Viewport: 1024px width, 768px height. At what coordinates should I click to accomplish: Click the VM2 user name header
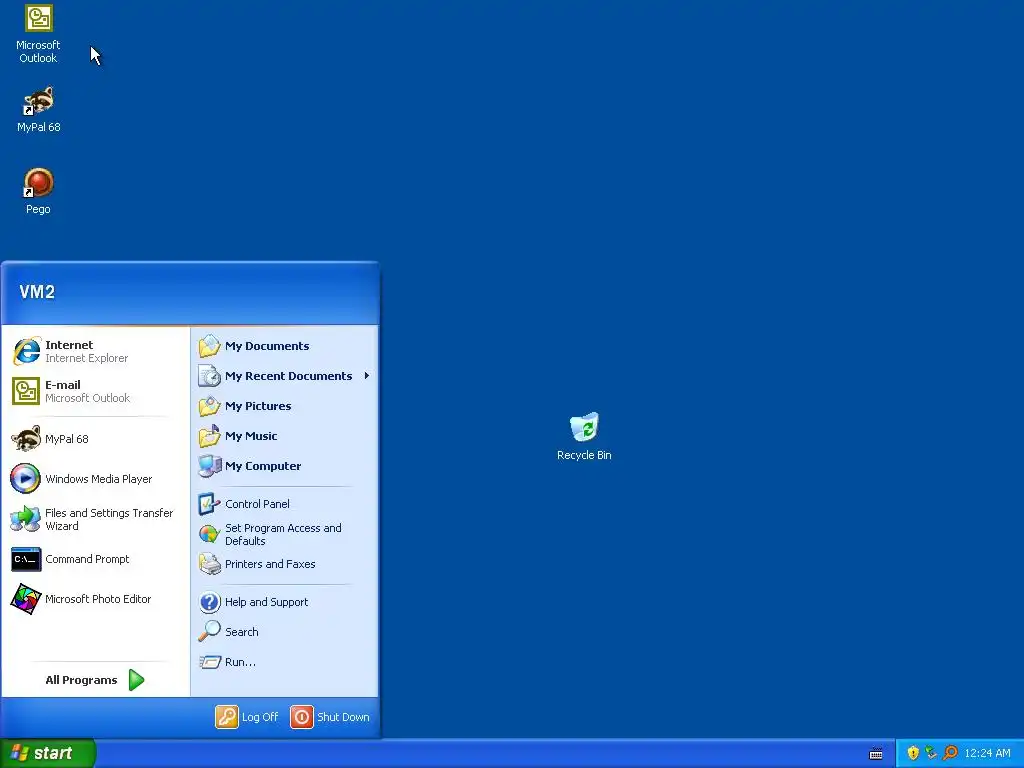pyautogui.click(x=37, y=292)
